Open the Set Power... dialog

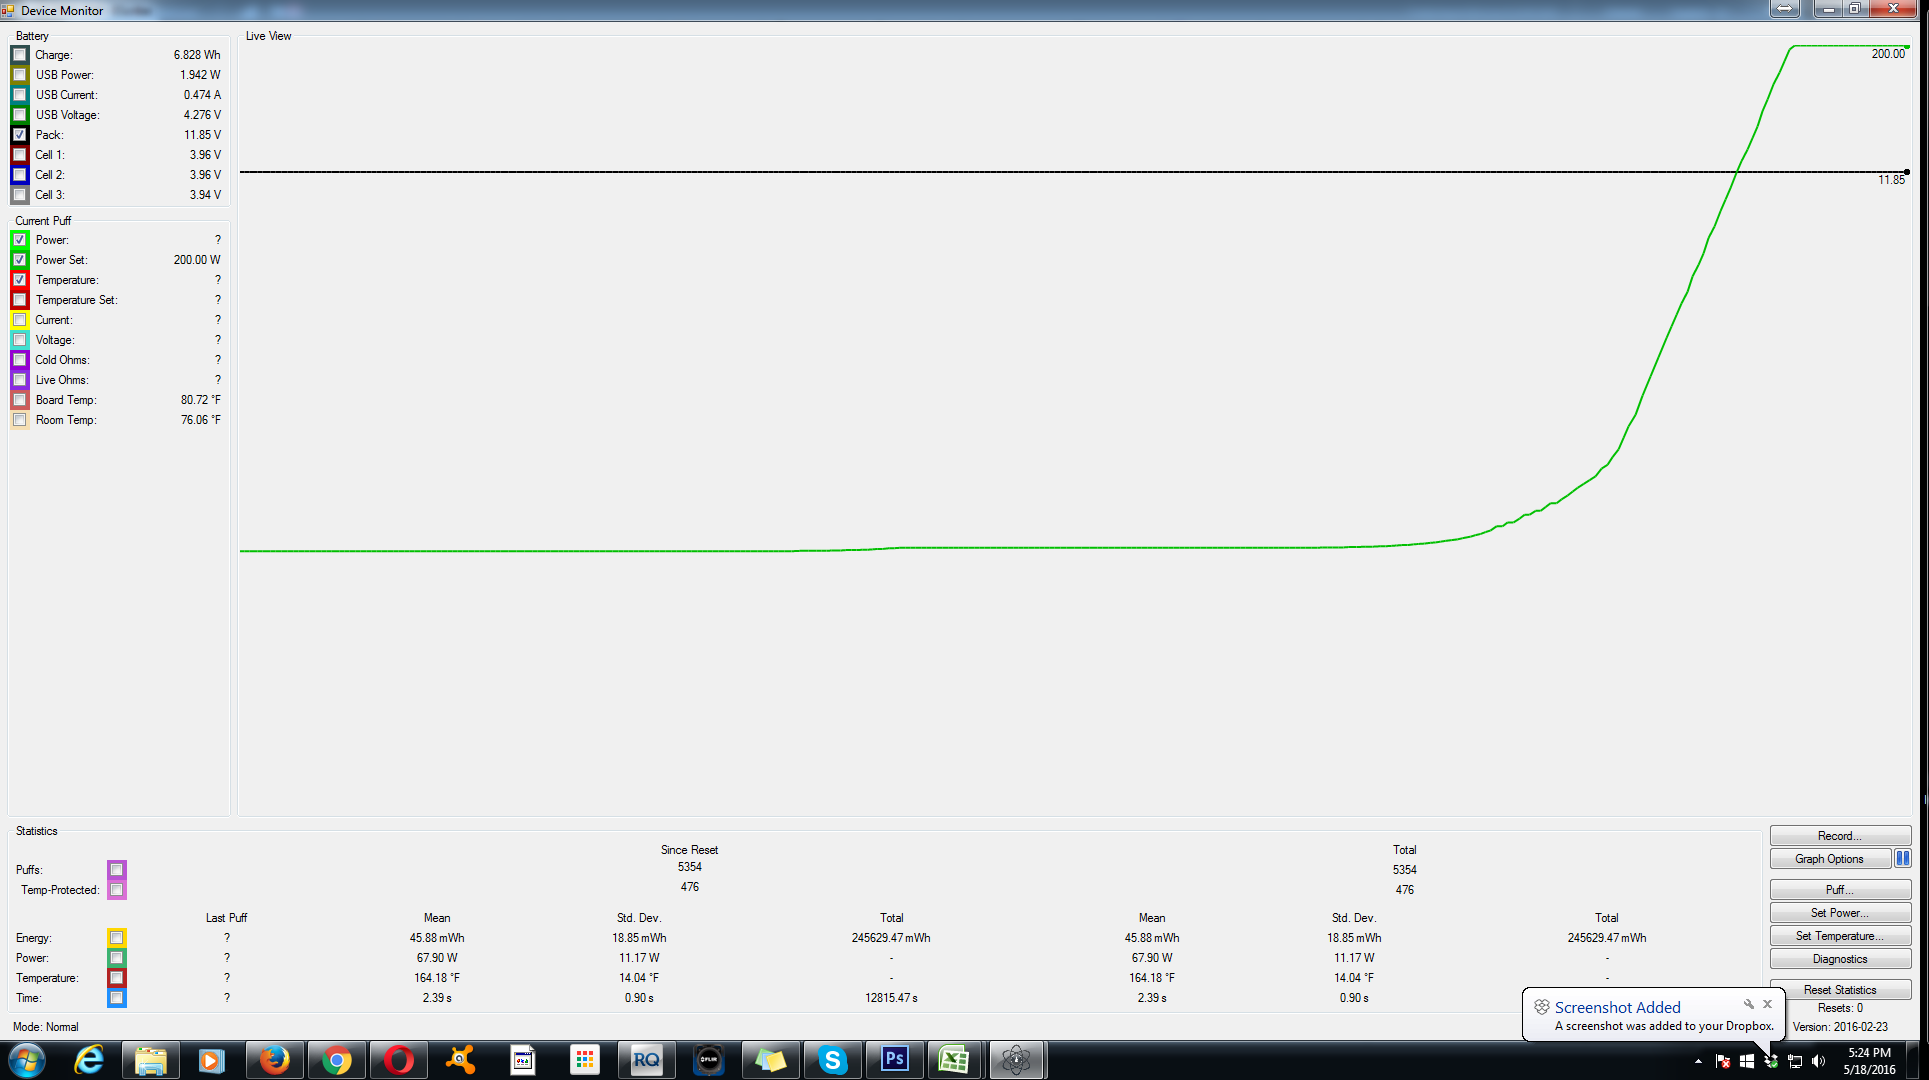[1839, 913]
